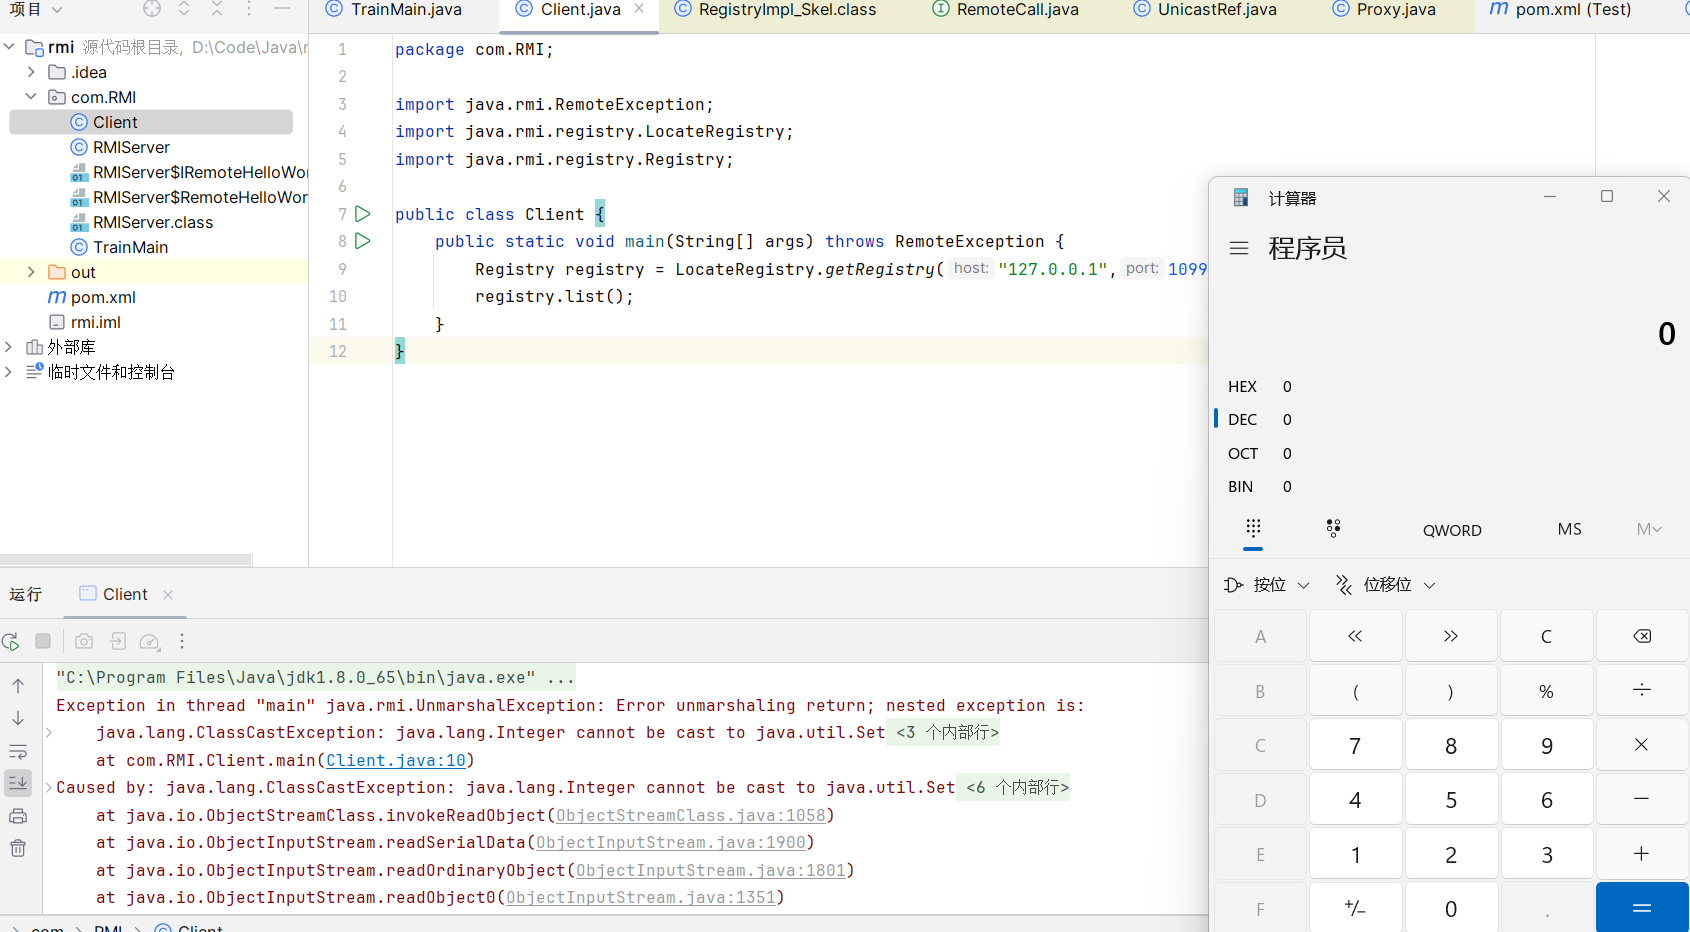Change QWORD word size
Image resolution: width=1690 pixels, height=932 pixels.
[x=1452, y=530]
